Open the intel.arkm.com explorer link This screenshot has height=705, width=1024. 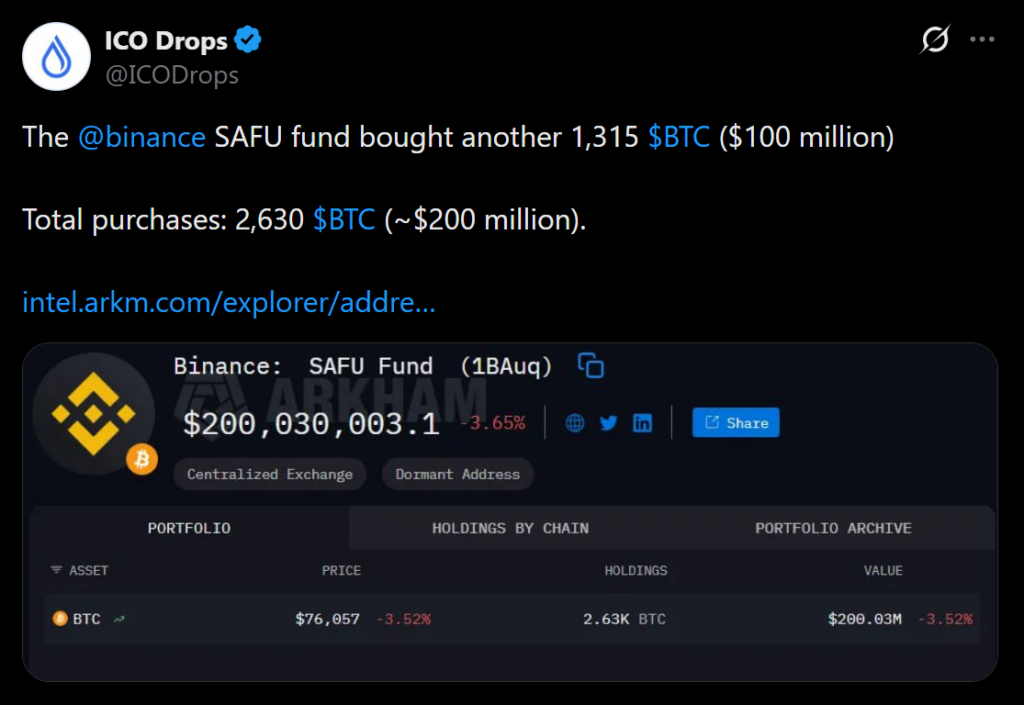coord(228,301)
